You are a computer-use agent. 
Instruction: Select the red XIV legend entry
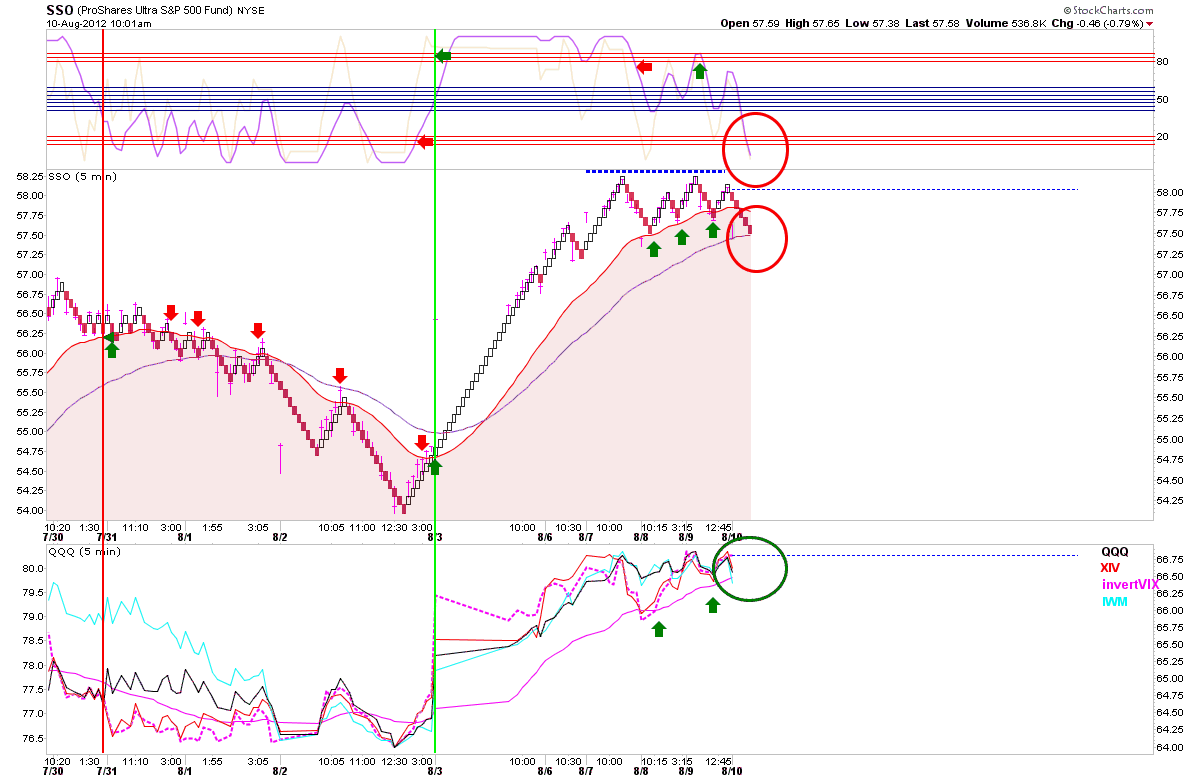click(1112, 568)
